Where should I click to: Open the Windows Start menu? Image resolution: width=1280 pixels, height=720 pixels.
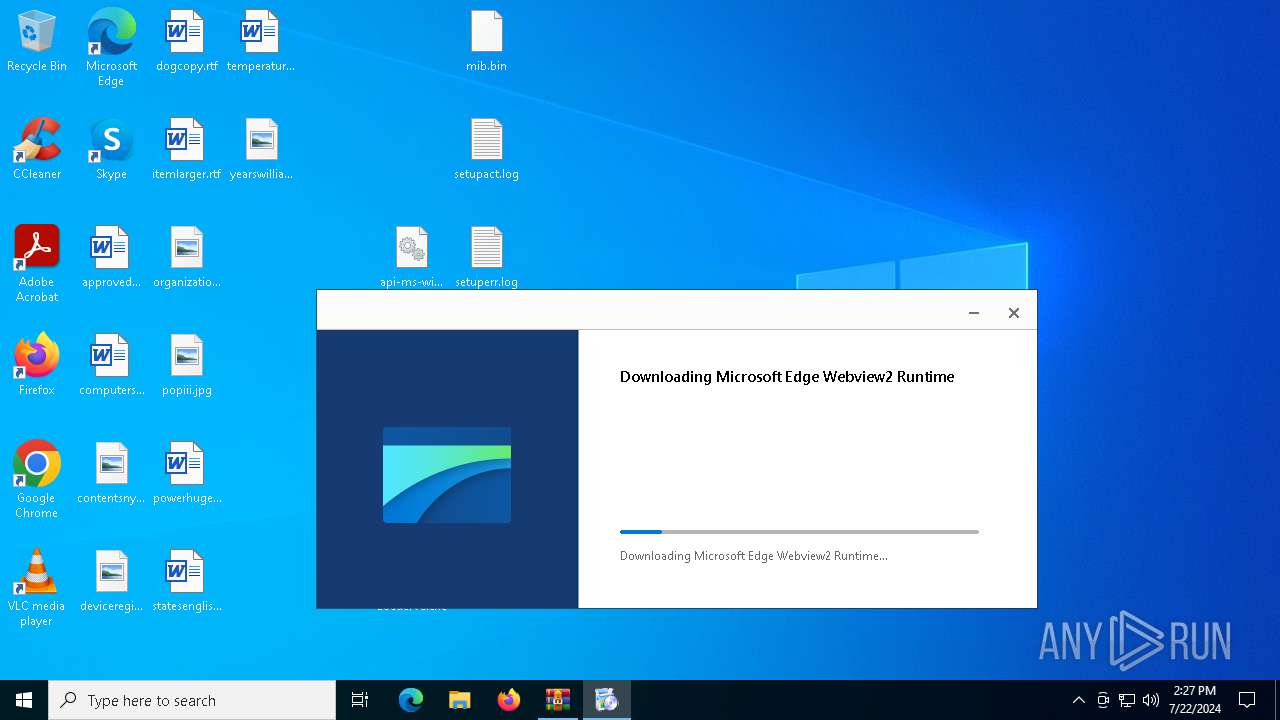click(x=24, y=700)
